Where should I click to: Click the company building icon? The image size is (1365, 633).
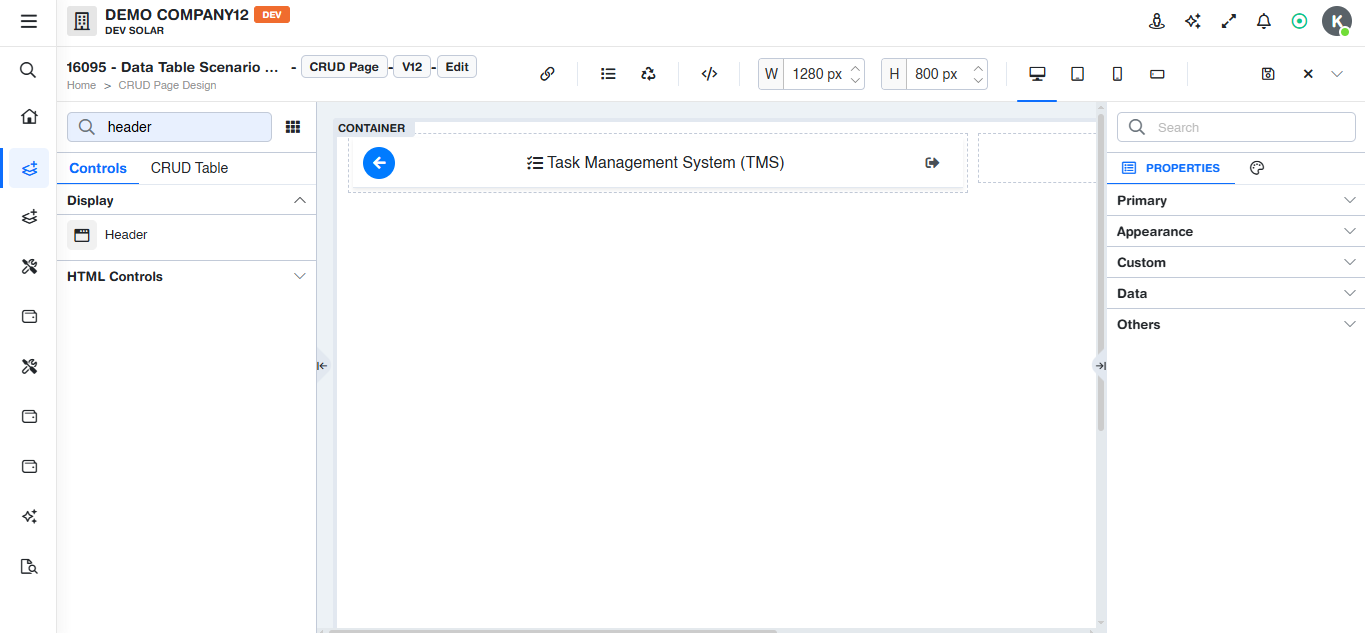[x=82, y=21]
